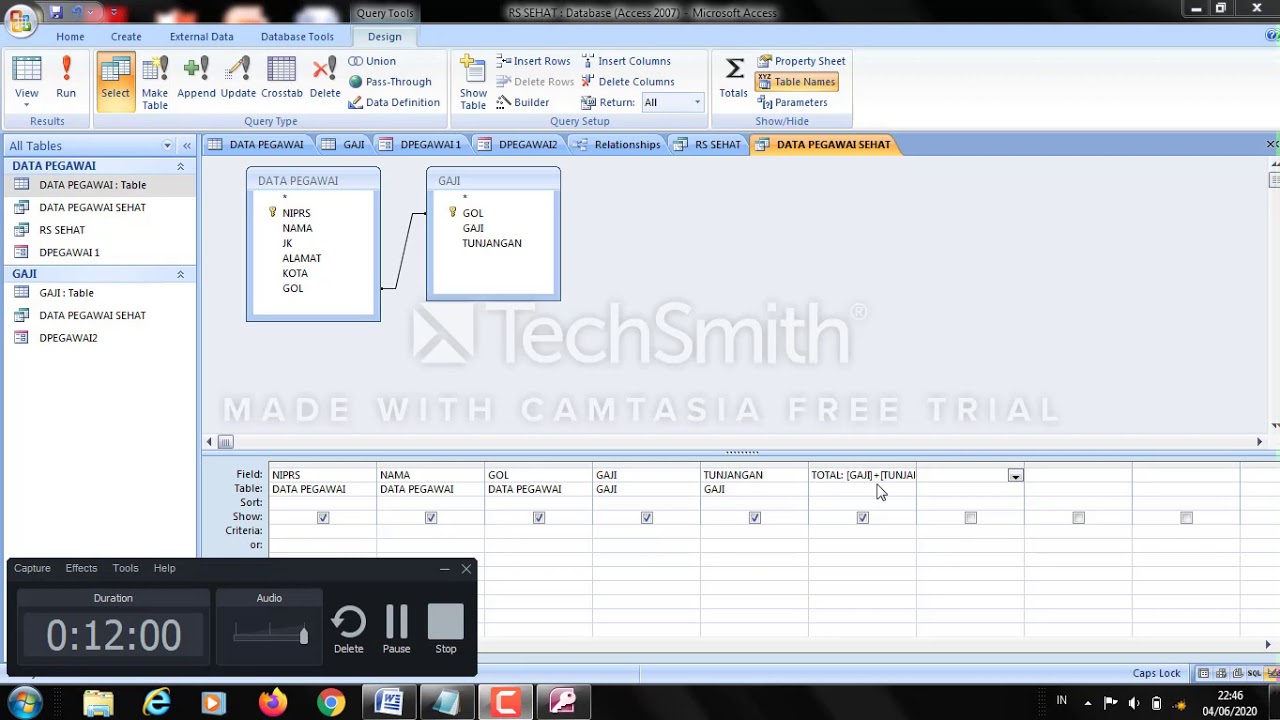1280x720 pixels.
Task: Open Firefox from taskbar
Action: [x=272, y=703]
